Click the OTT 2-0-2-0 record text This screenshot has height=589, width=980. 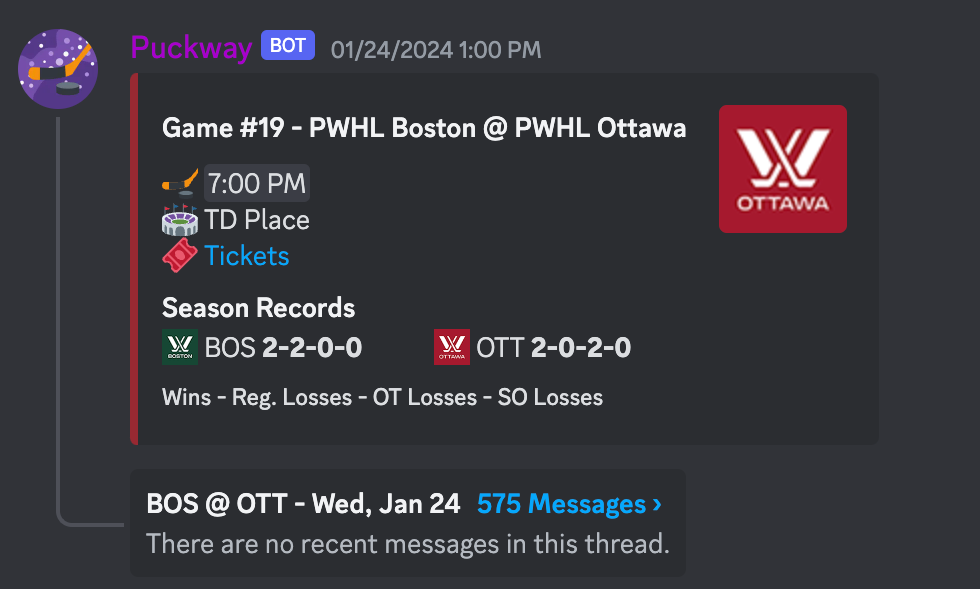pyautogui.click(x=553, y=348)
